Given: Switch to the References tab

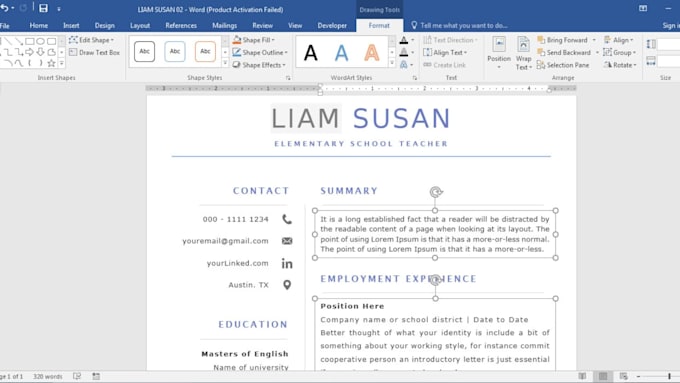Looking at the screenshot, I should click(181, 26).
